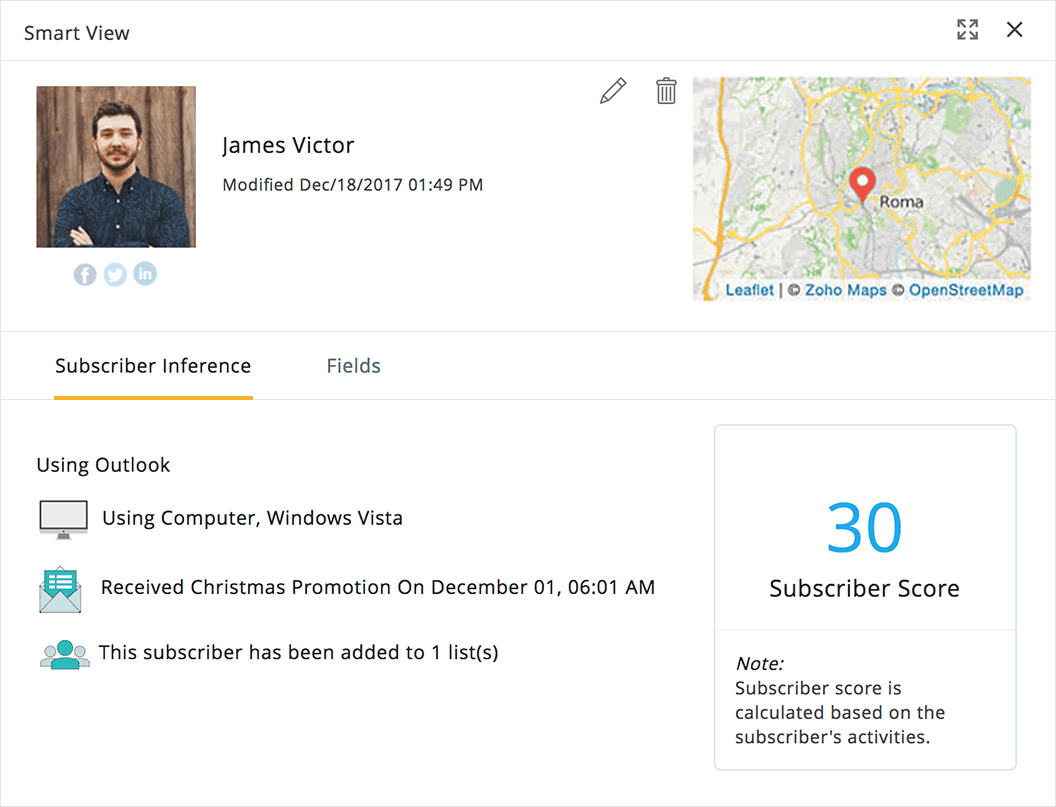The width and height of the screenshot is (1056, 807).
Task: Click the Note: heading text
Action: pyautogui.click(x=760, y=664)
